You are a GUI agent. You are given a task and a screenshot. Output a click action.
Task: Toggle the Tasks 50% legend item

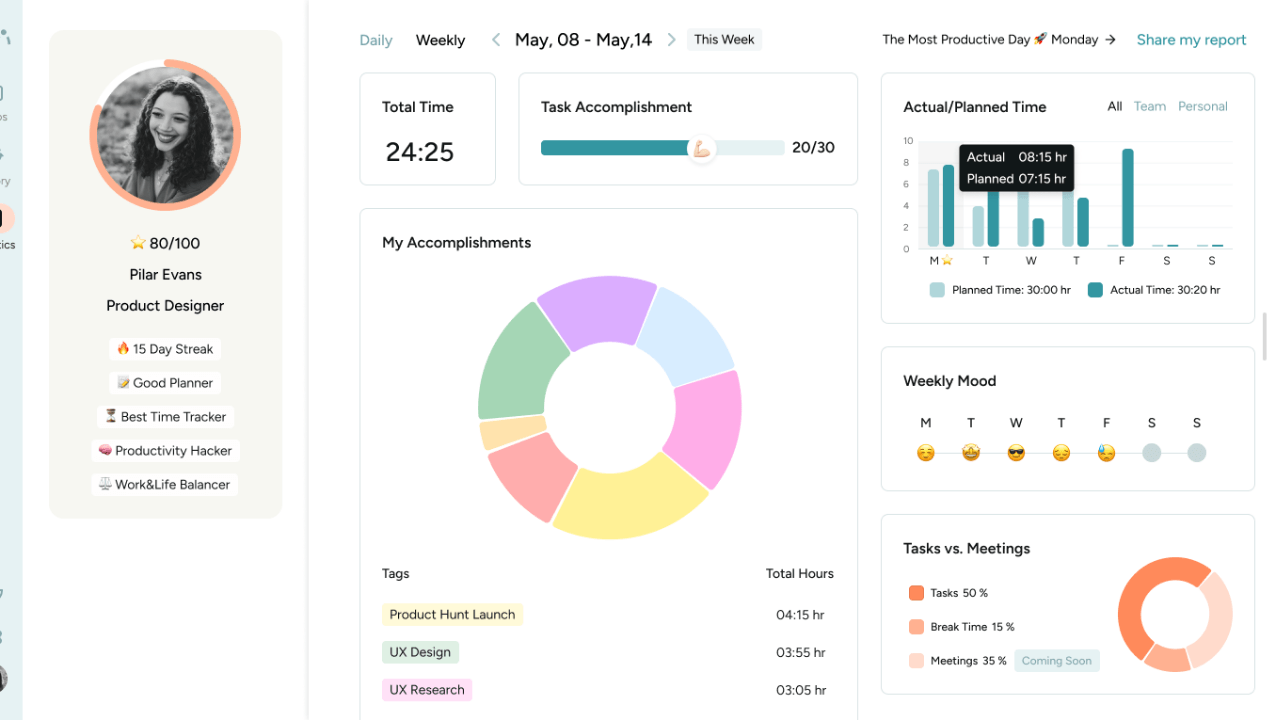click(x=948, y=592)
